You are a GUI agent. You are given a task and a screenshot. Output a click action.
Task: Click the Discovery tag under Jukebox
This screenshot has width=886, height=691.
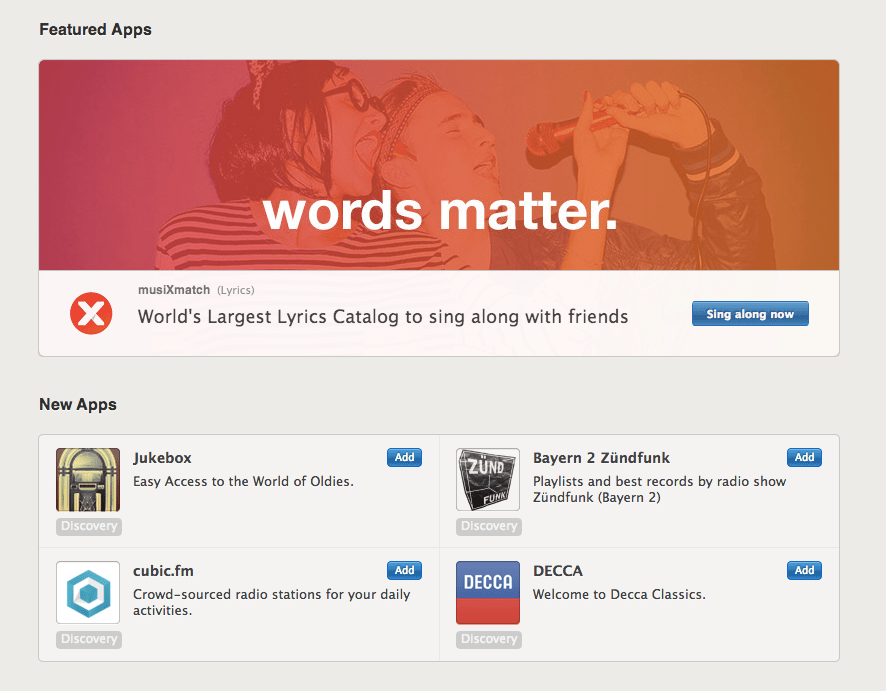89,526
